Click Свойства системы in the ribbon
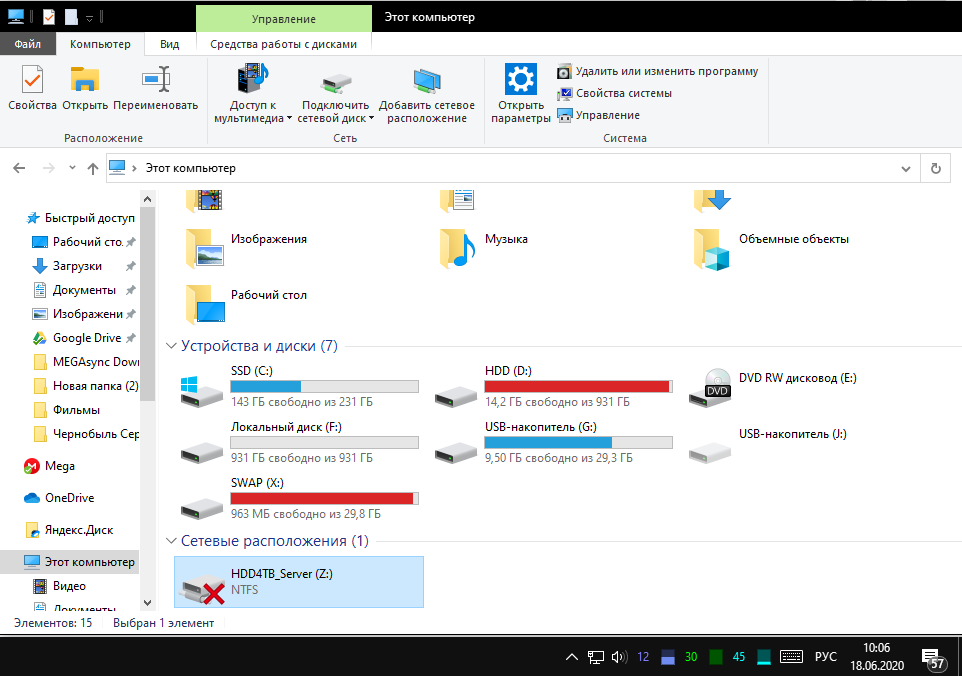Screen dimensions: 962x676 [623, 93]
